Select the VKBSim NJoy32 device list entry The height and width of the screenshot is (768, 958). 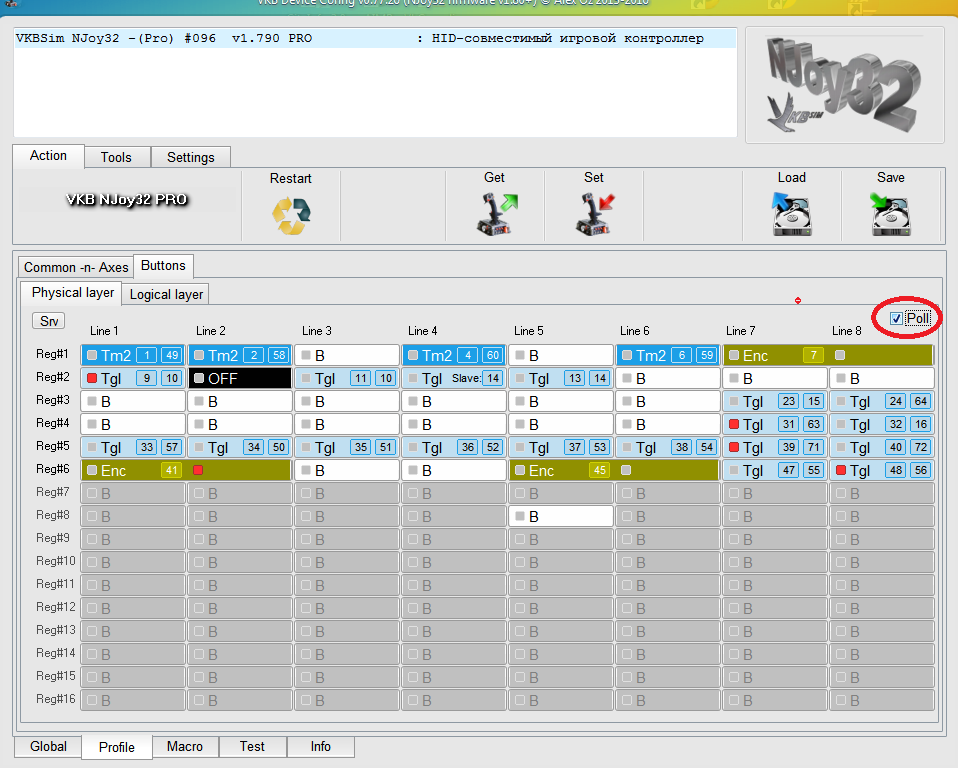(375, 38)
